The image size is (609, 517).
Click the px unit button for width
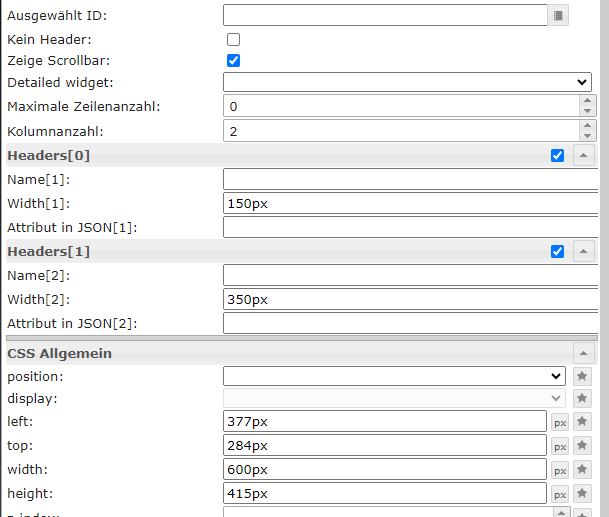coord(560,470)
